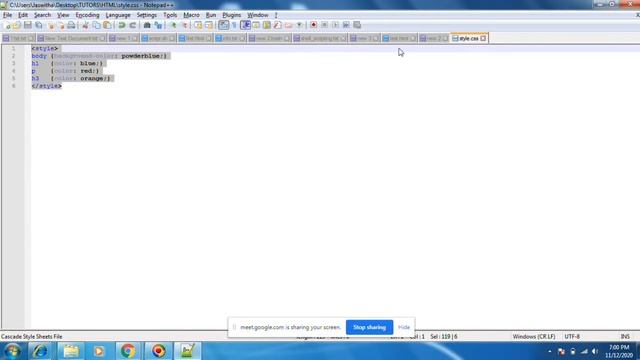Undo the last action via toolbar
The image size is (640, 360).
pyautogui.click(x=122, y=25)
